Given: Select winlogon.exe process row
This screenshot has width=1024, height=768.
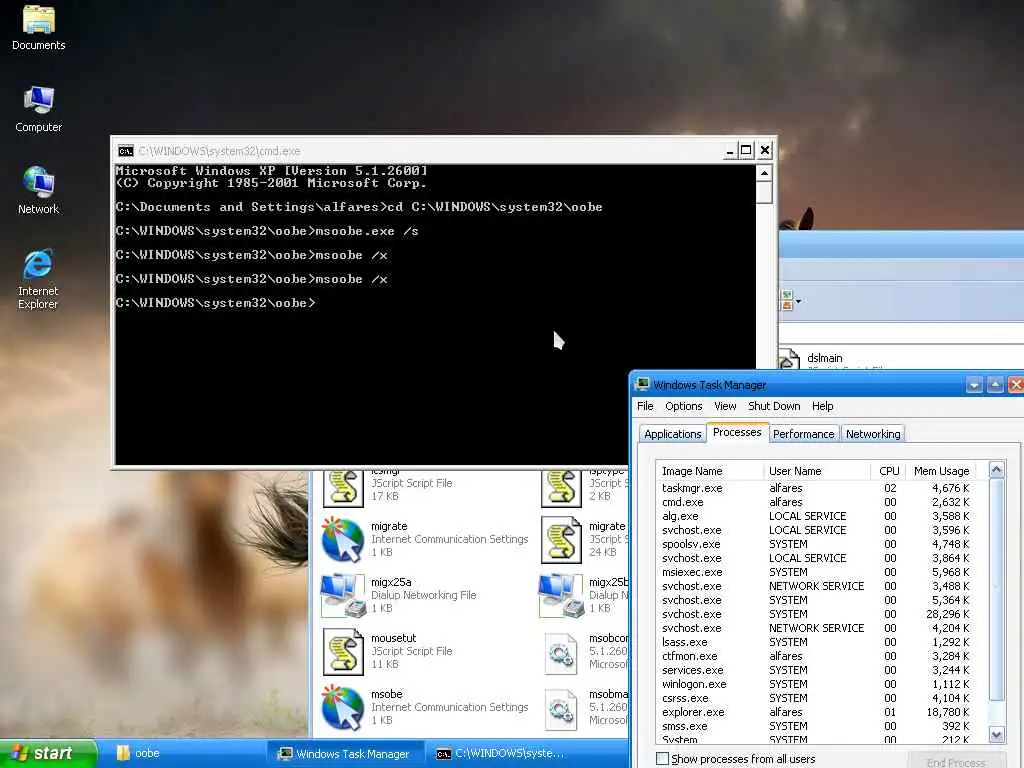Looking at the screenshot, I should click(816, 684).
